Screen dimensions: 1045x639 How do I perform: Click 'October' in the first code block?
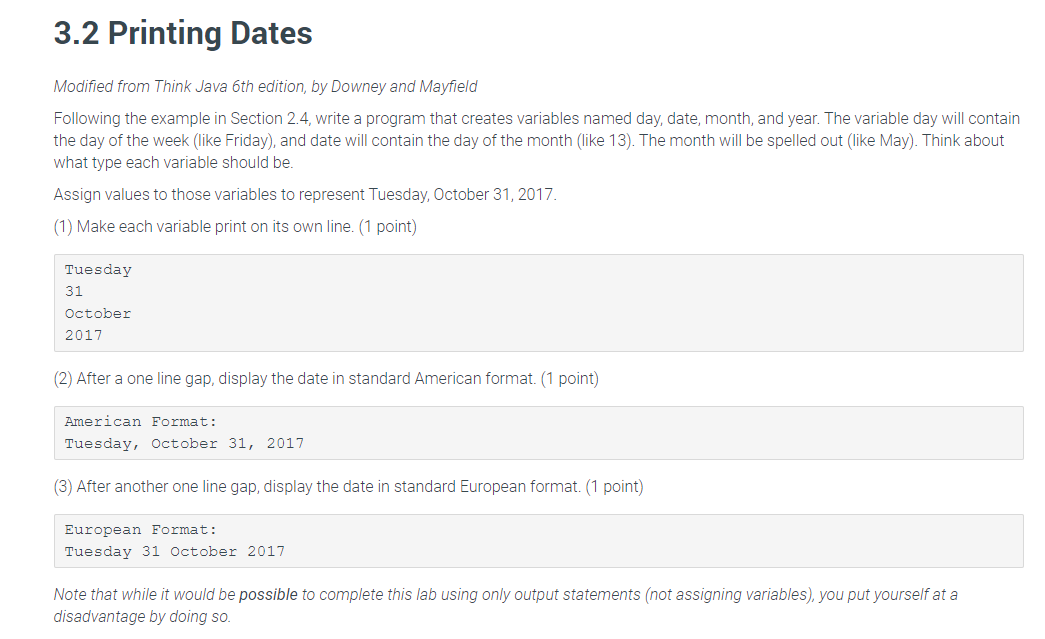pyautogui.click(x=97, y=313)
